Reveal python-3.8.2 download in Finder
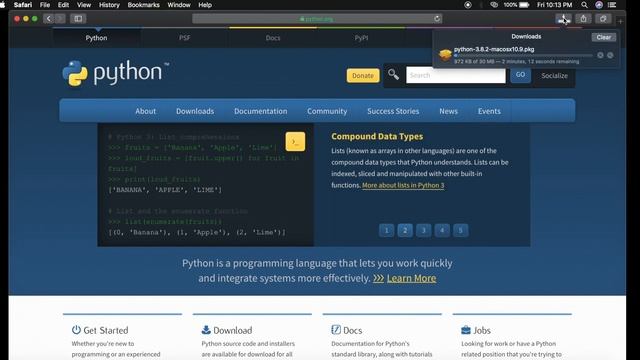 click(x=610, y=55)
